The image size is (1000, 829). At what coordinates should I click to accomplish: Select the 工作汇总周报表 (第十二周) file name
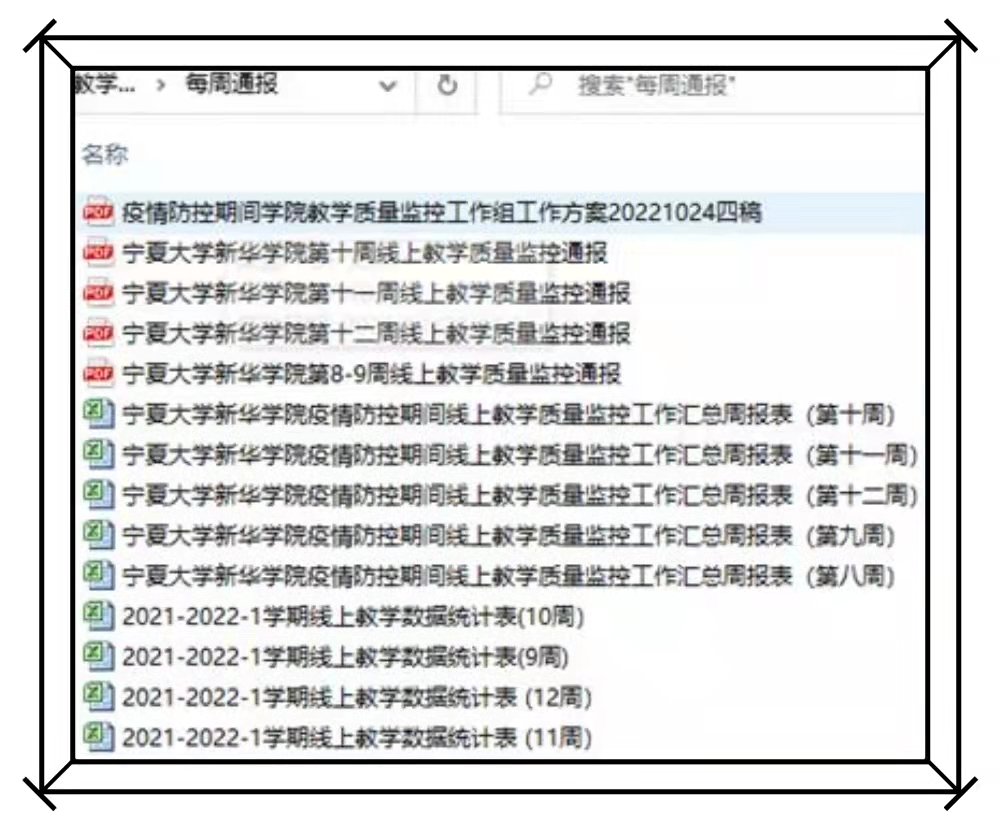520,494
